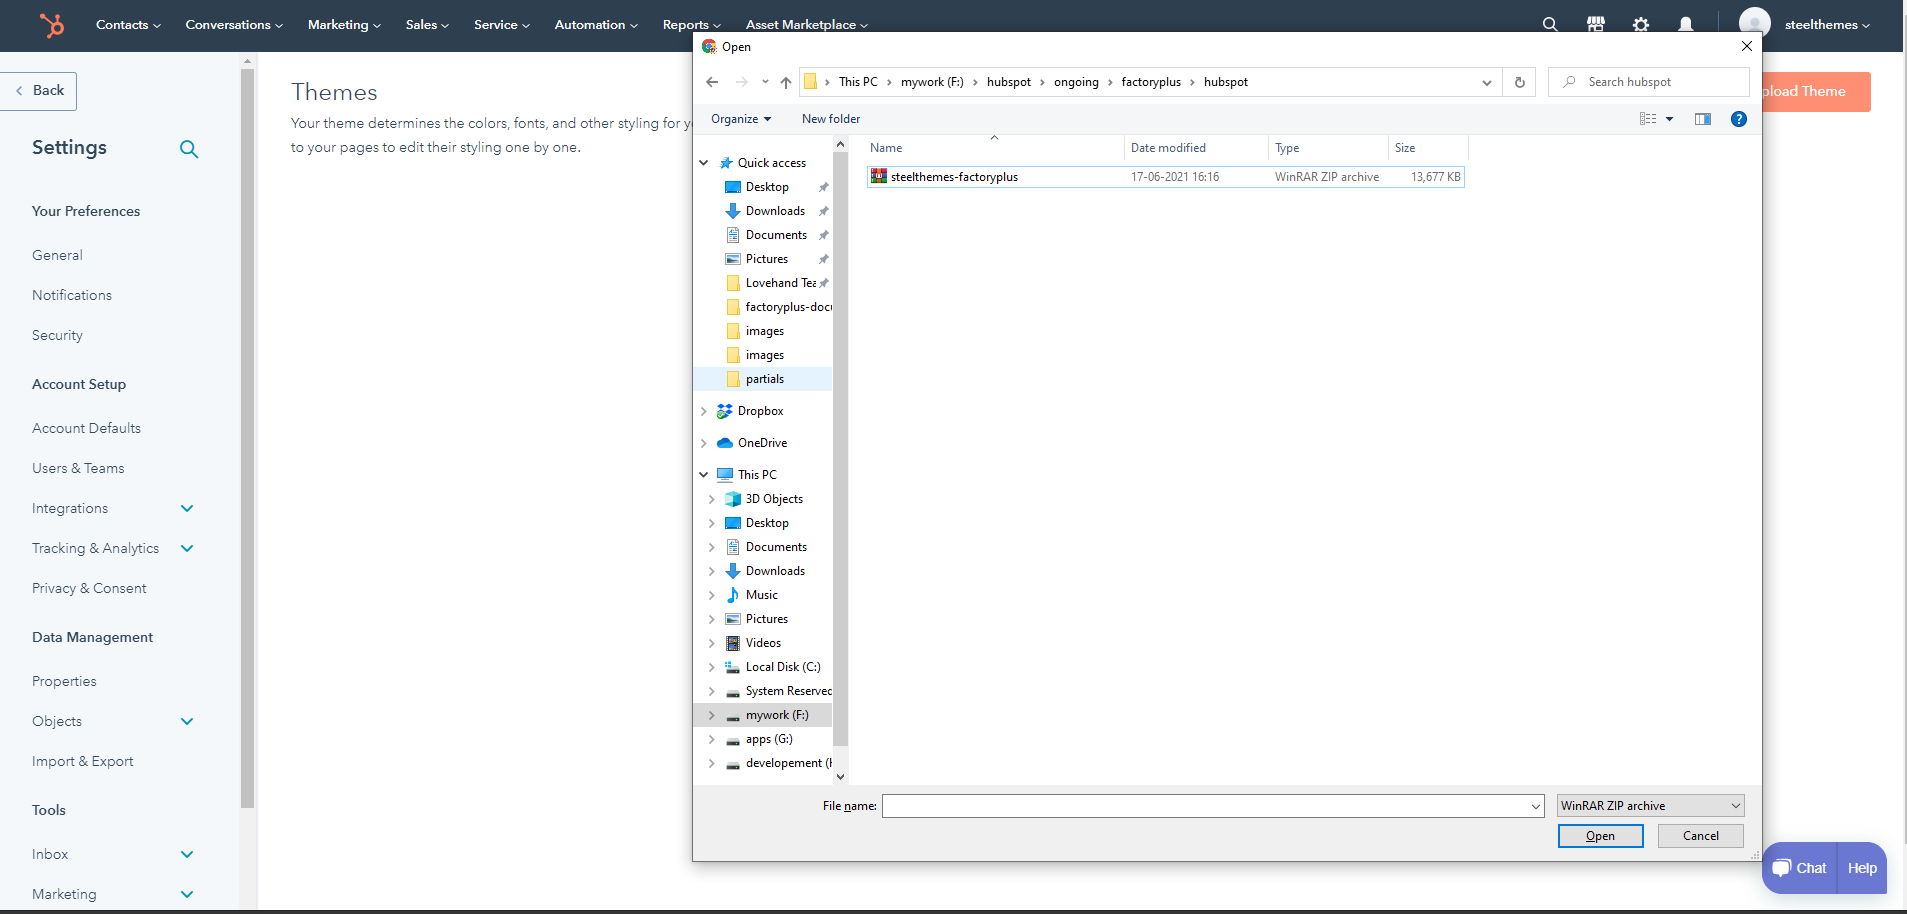
Task: Open the HubSpot marketplace icon
Action: [x=1595, y=24]
